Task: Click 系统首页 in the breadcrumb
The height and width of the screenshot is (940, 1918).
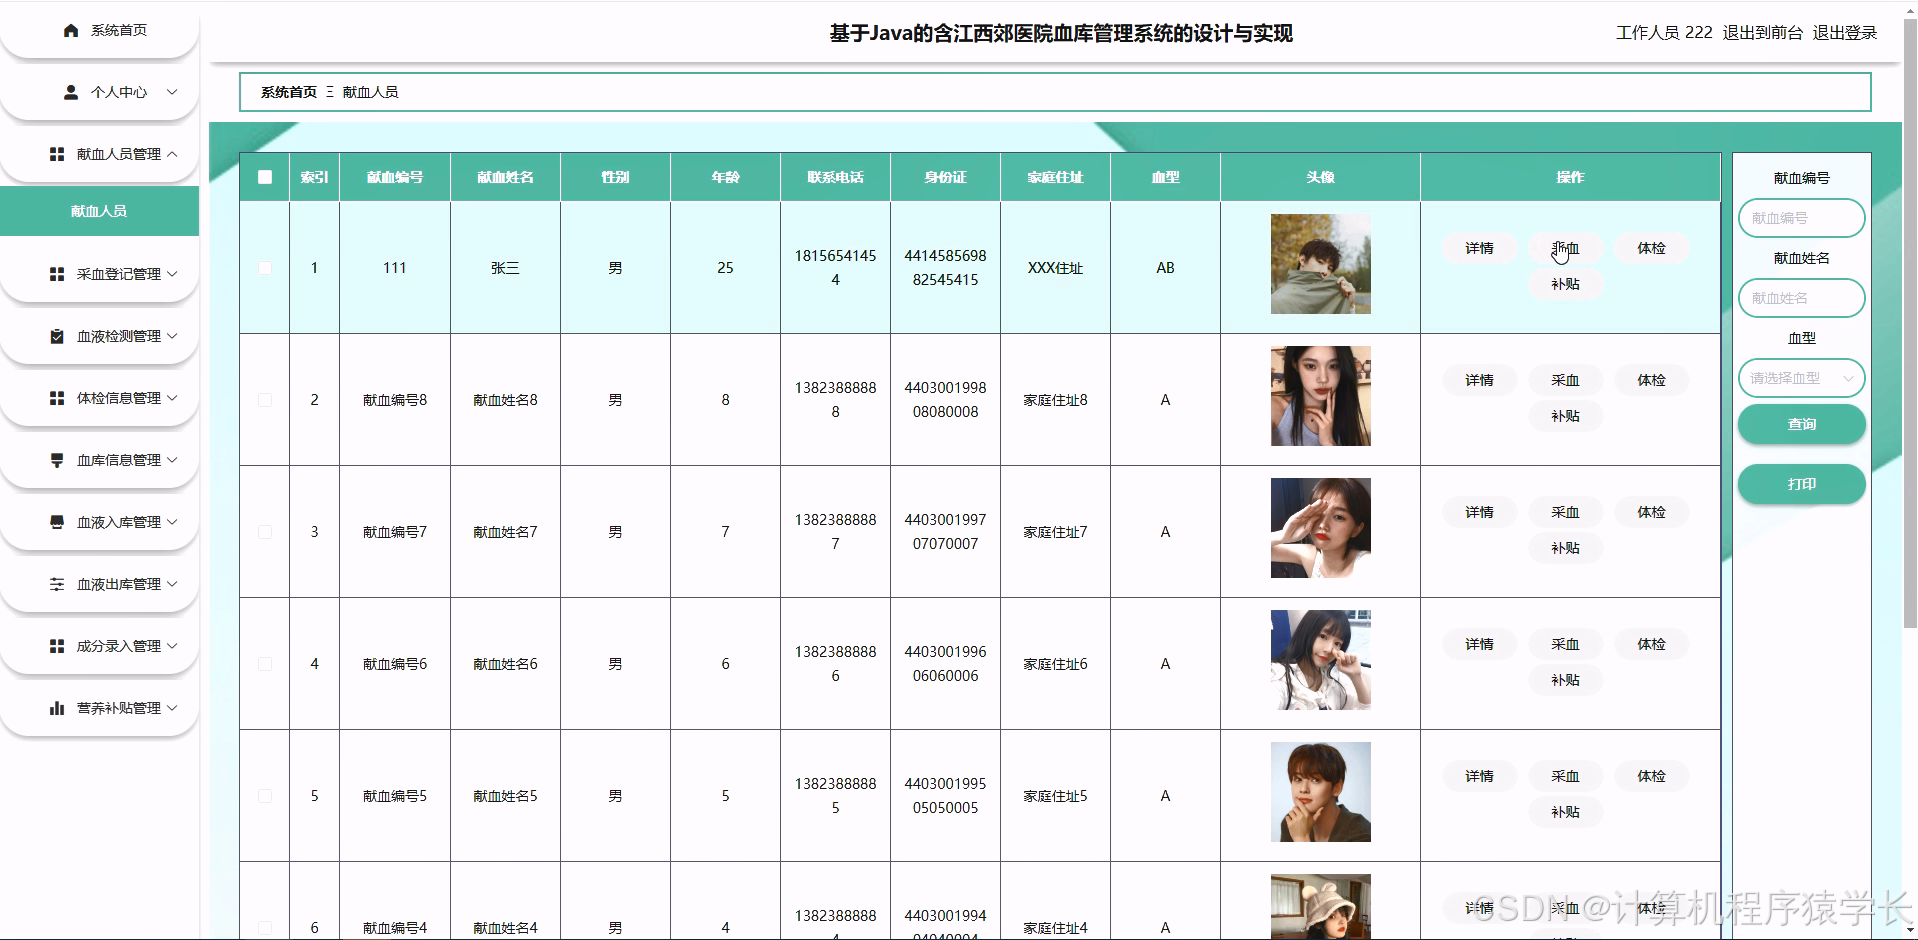Action: pyautogui.click(x=289, y=92)
